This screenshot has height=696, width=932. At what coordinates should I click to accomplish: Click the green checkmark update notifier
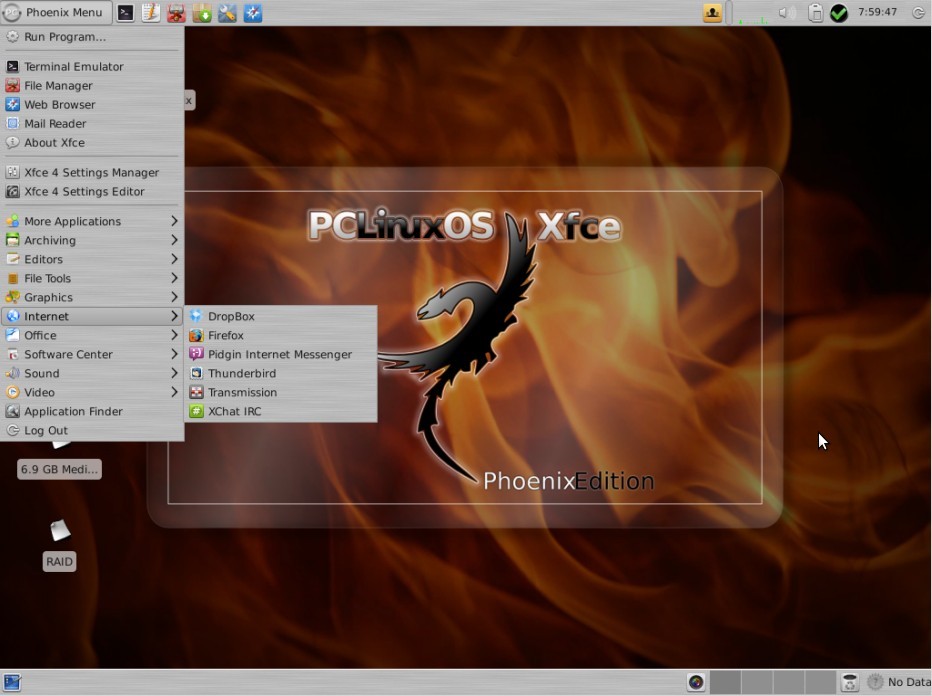click(839, 12)
